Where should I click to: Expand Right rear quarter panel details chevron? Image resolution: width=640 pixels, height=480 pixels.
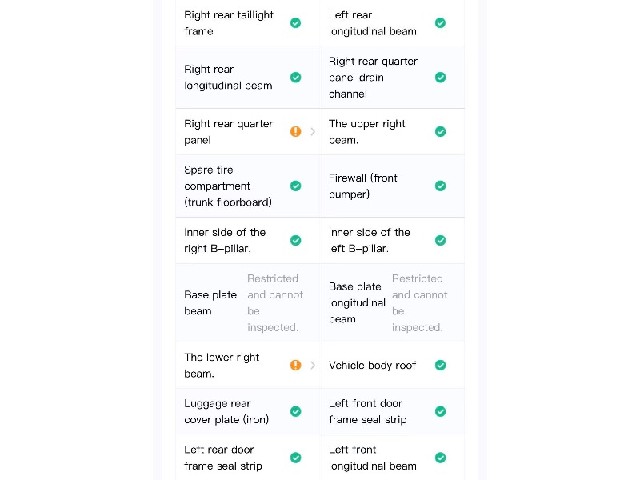point(313,131)
